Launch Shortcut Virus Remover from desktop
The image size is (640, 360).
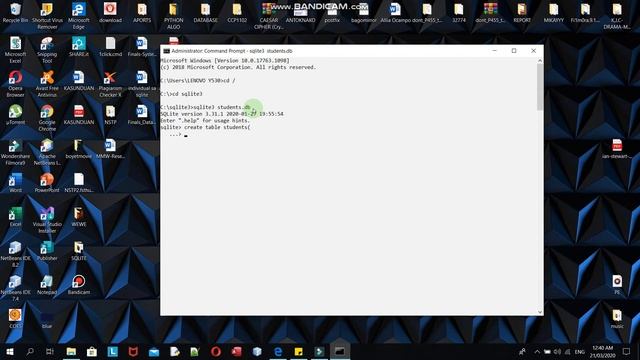pos(47,16)
